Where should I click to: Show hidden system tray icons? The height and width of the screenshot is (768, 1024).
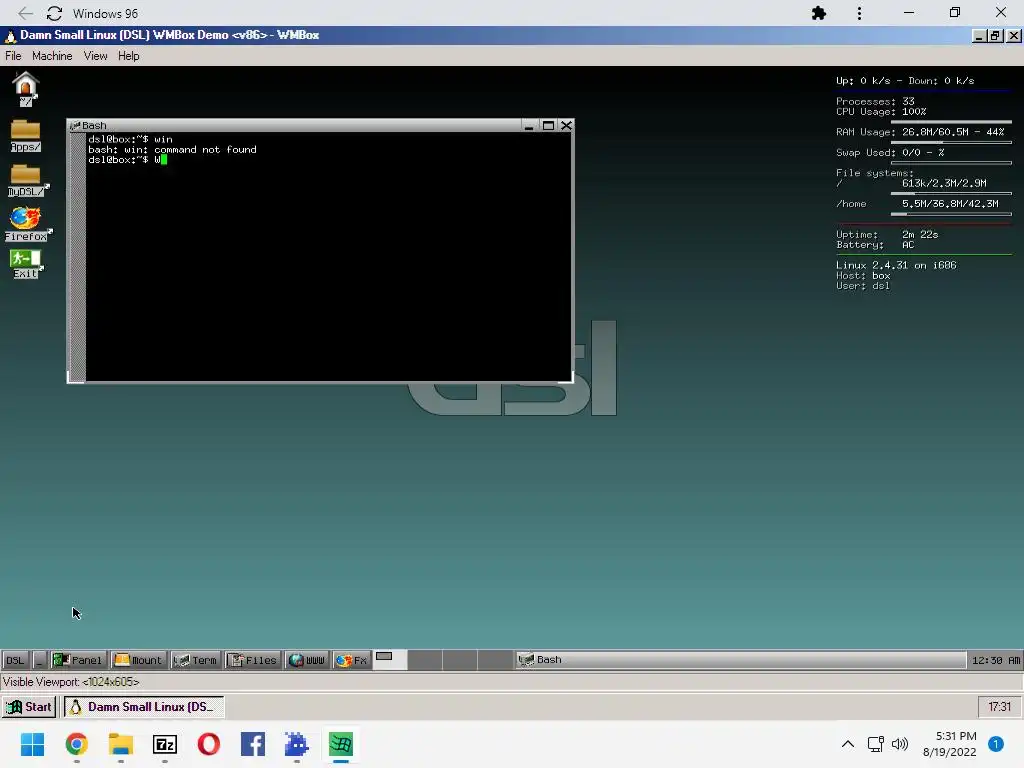pos(848,744)
